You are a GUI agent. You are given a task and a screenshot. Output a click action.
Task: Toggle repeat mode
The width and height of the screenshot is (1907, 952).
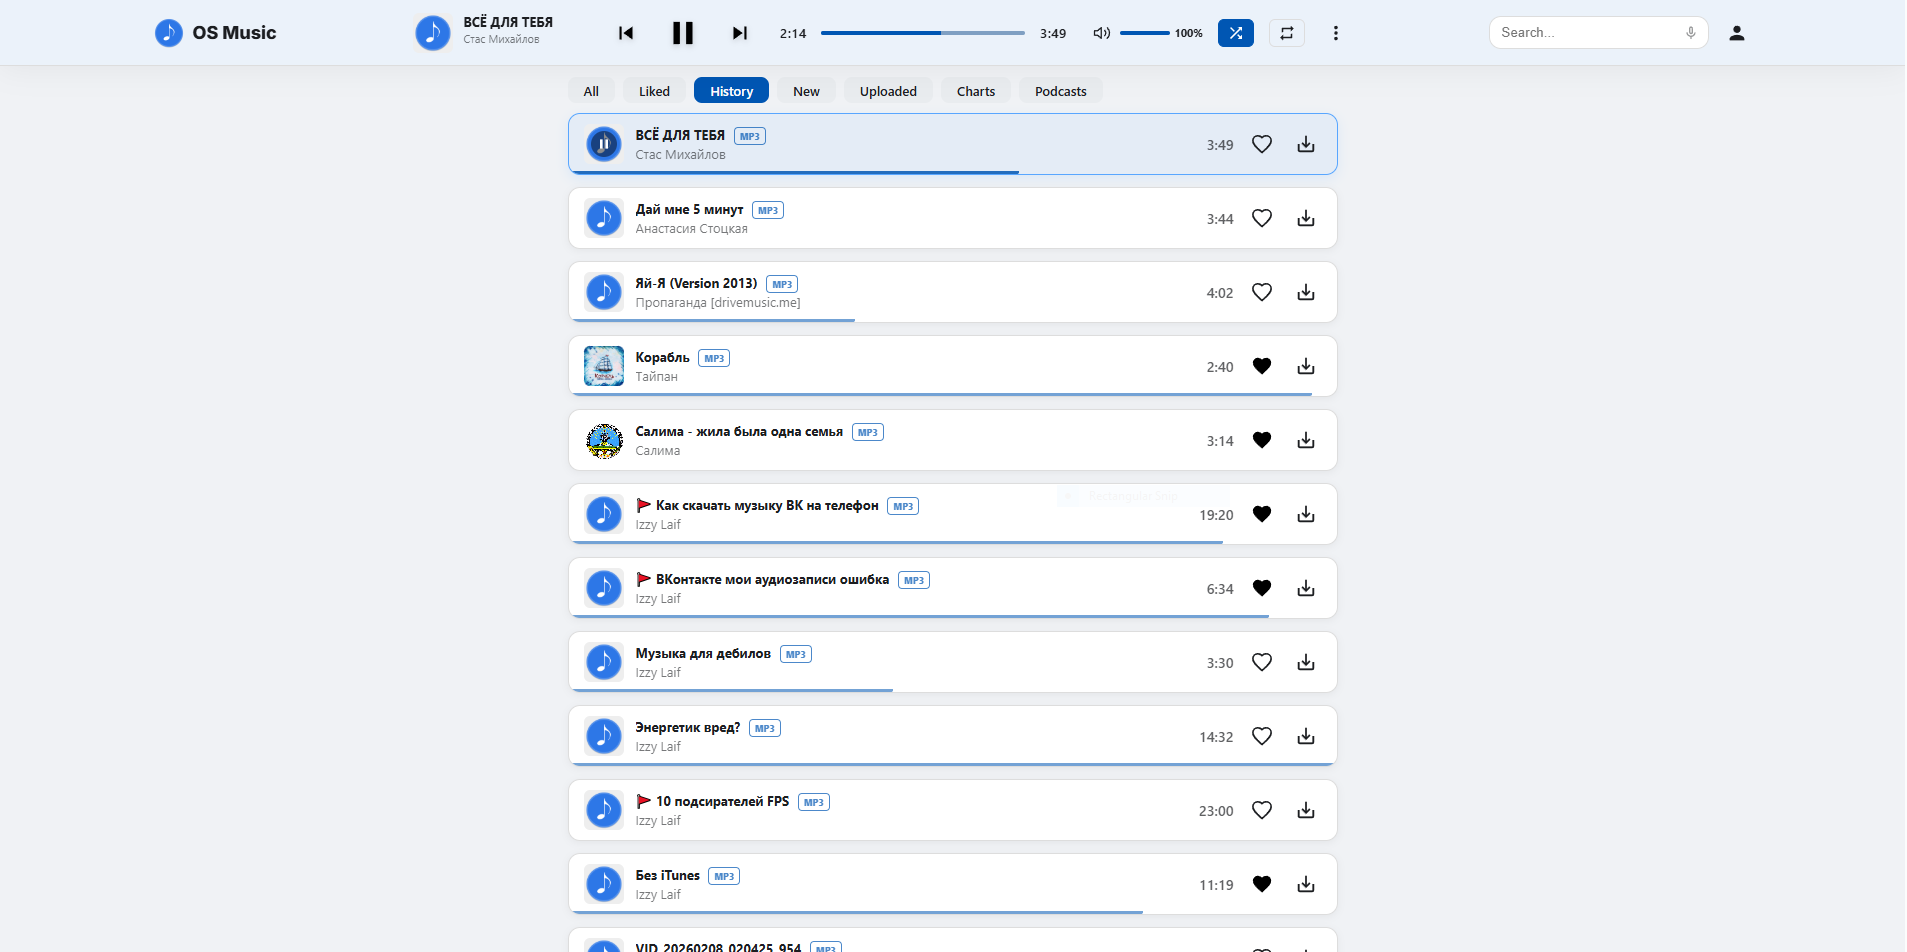point(1287,33)
